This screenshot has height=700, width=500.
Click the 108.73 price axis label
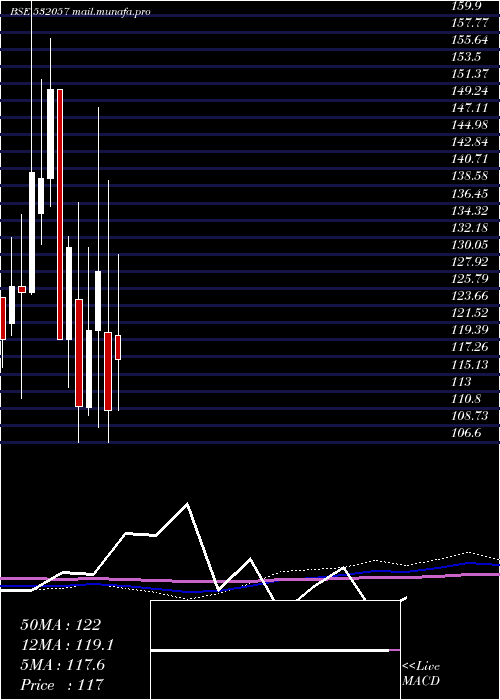[471, 415]
